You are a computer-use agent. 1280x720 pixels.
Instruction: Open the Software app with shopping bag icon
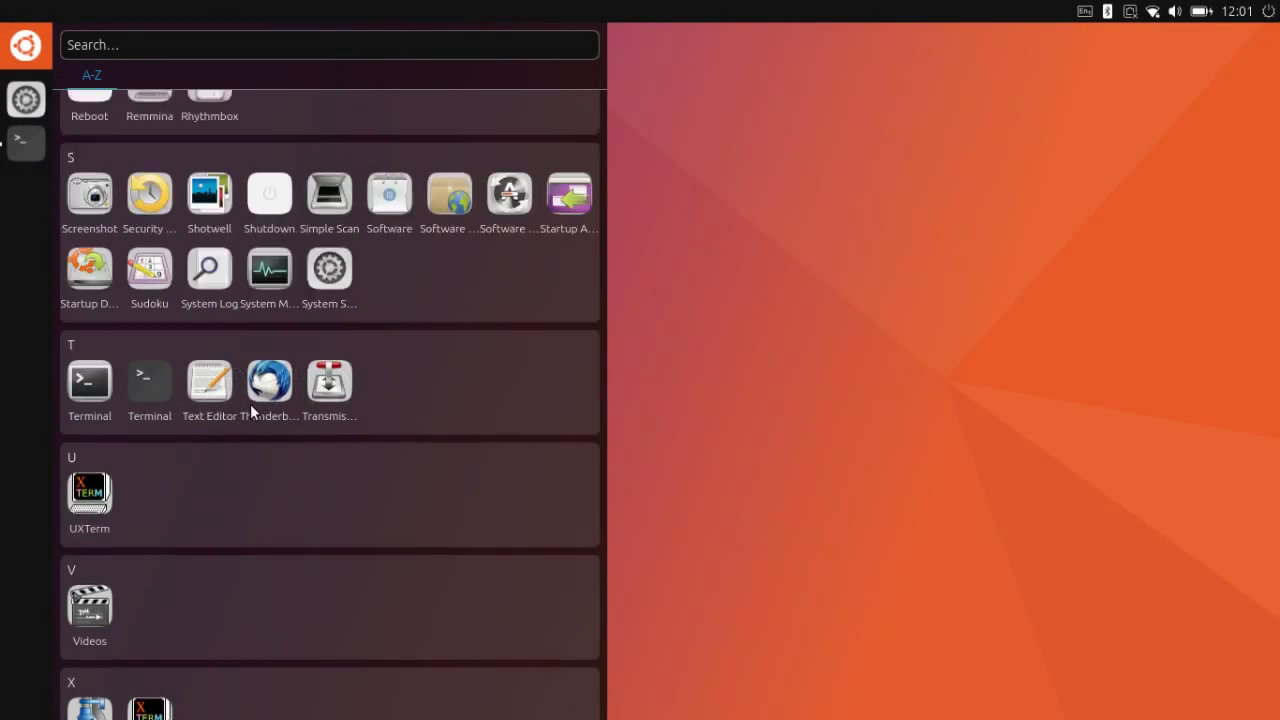click(389, 194)
